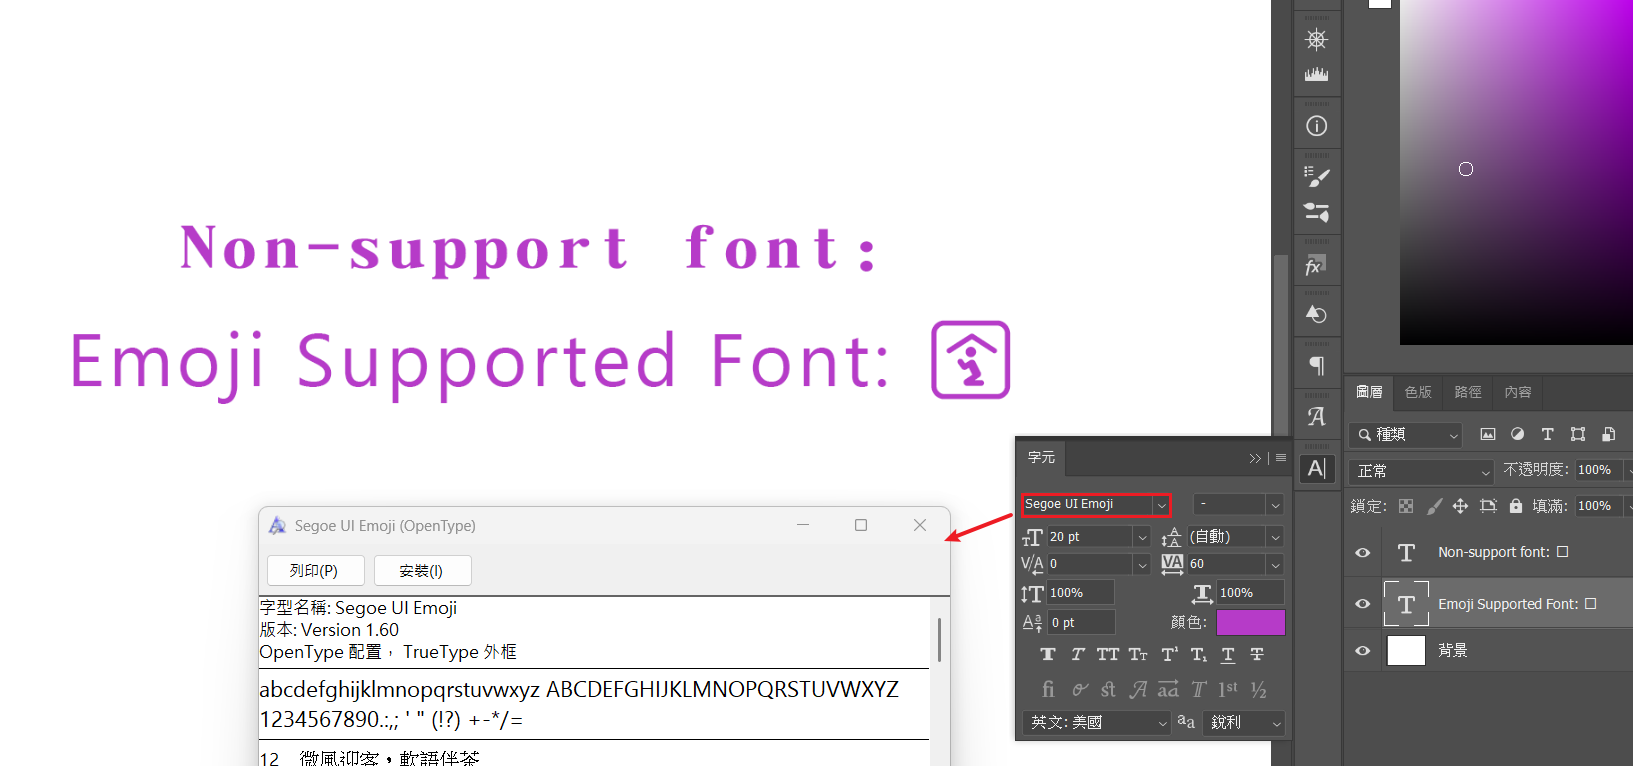Screen dimensions: 1633x766
Task: Switch to the 路徑 tab
Action: click(x=1468, y=392)
